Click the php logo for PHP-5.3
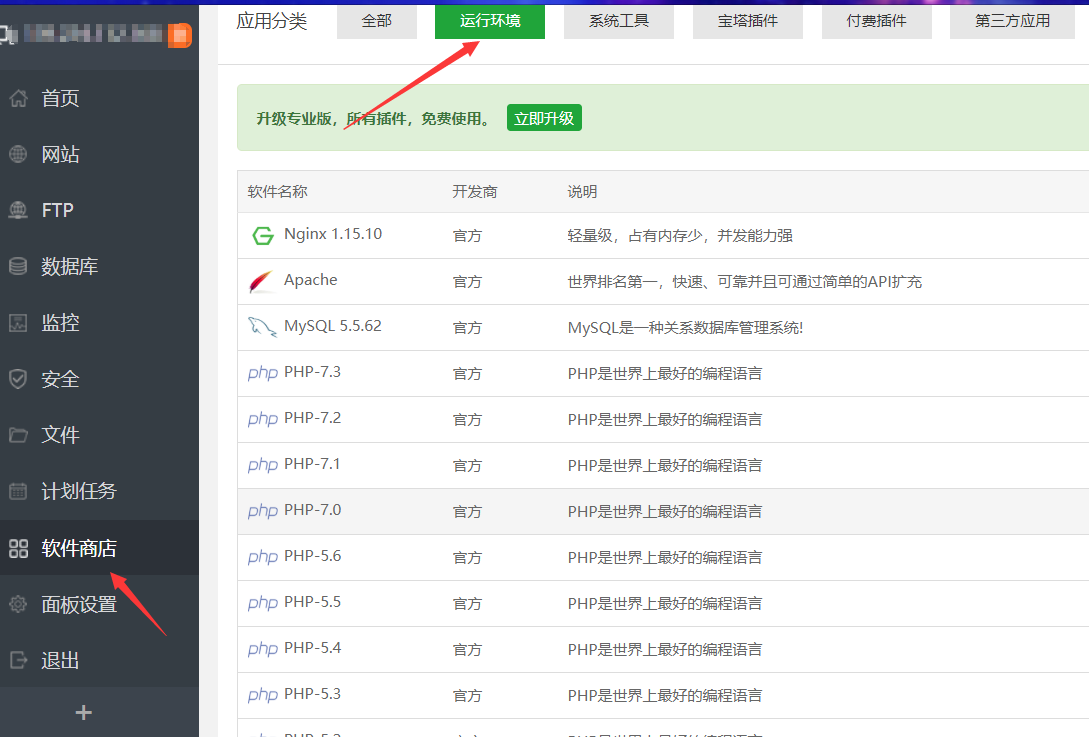The width and height of the screenshot is (1089, 737). pos(263,694)
